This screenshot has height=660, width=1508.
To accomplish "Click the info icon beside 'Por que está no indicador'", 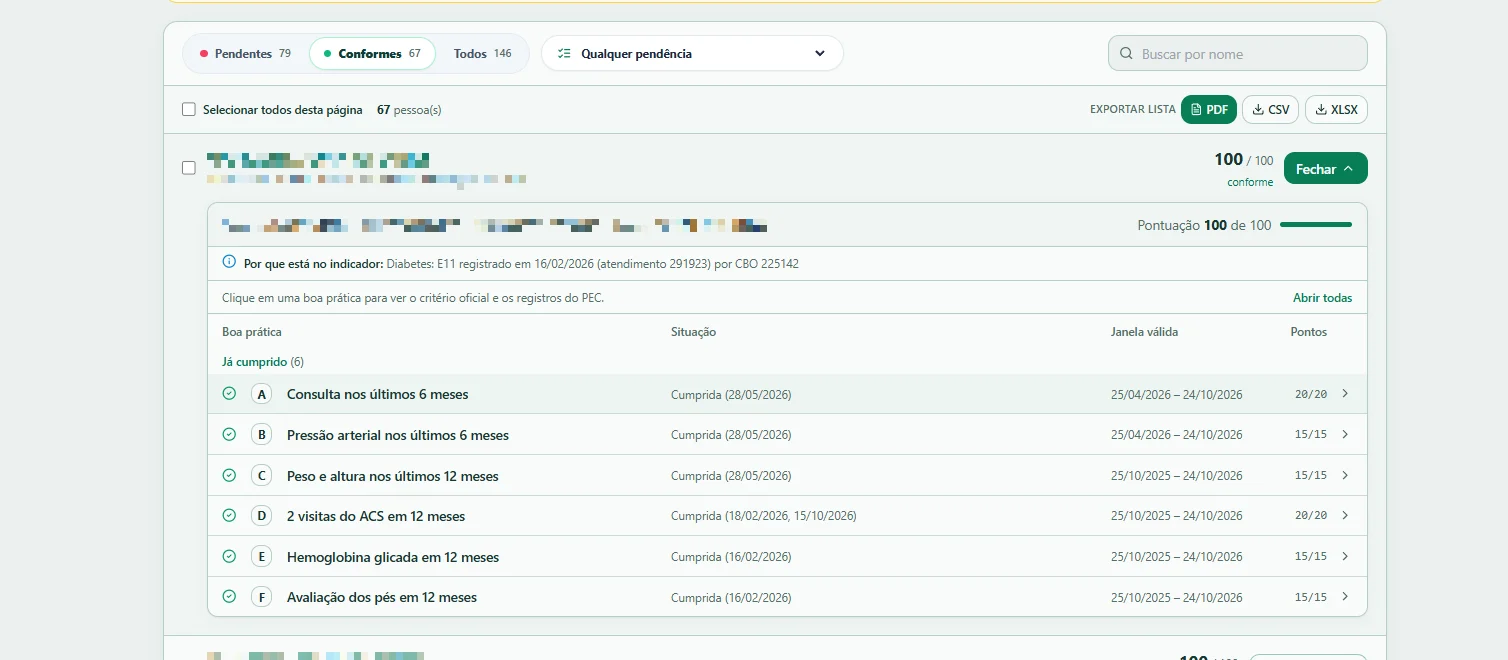I will point(229,263).
